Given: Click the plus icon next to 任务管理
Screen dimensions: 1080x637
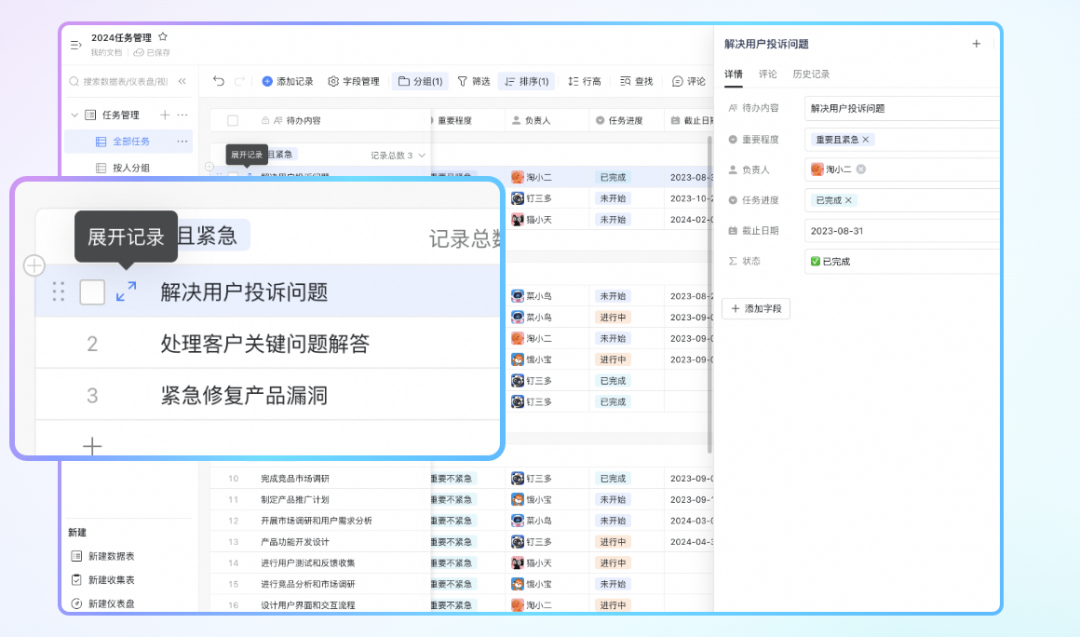Looking at the screenshot, I should 165,115.
